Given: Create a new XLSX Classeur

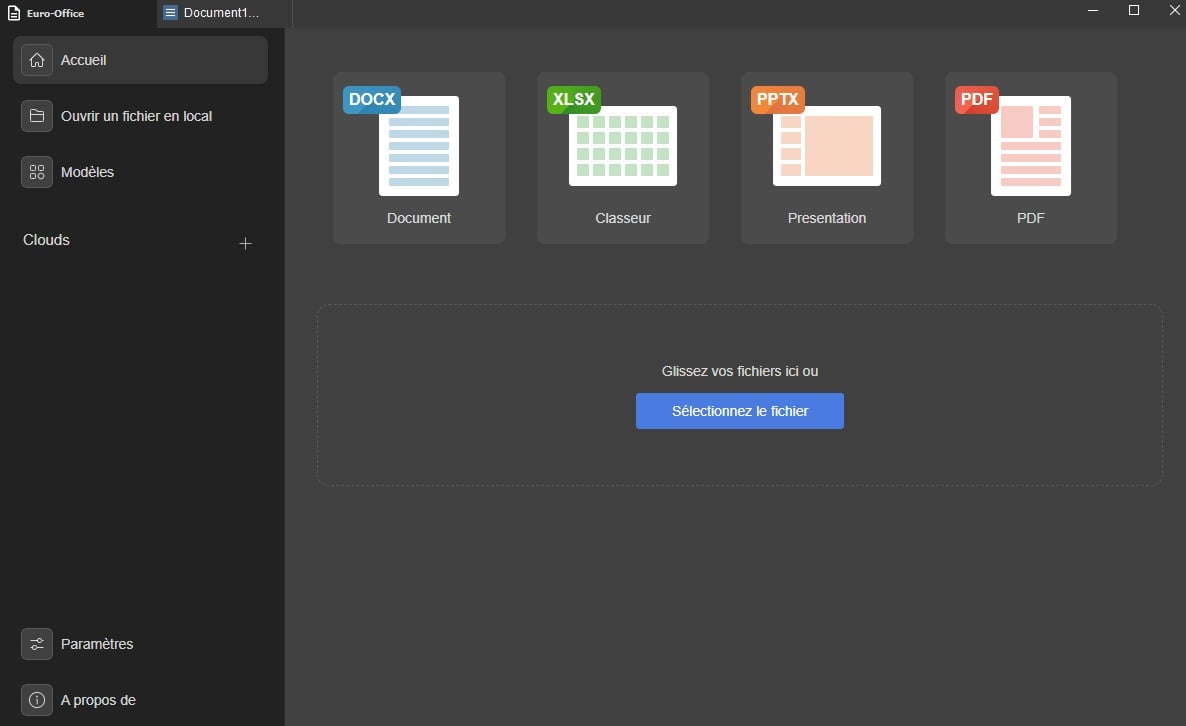Looking at the screenshot, I should [x=622, y=157].
